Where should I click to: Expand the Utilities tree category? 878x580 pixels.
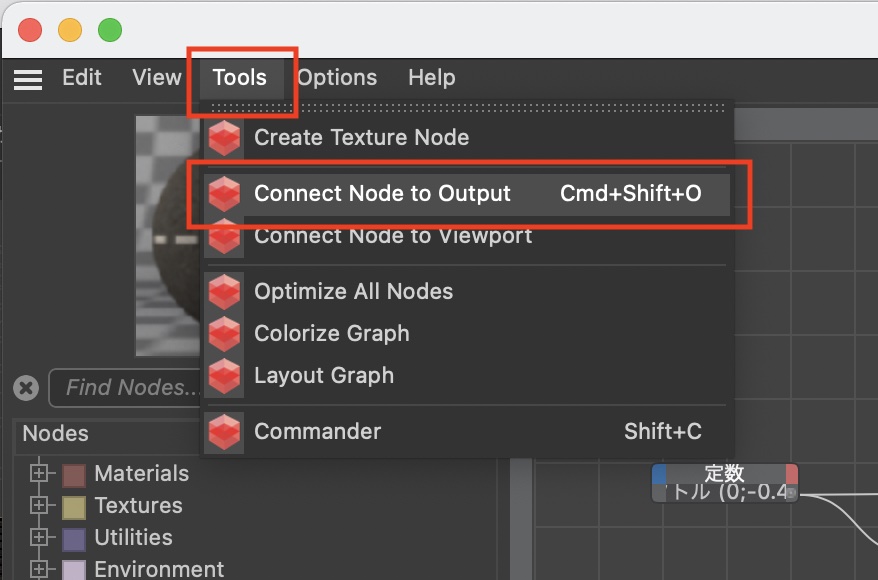40,538
